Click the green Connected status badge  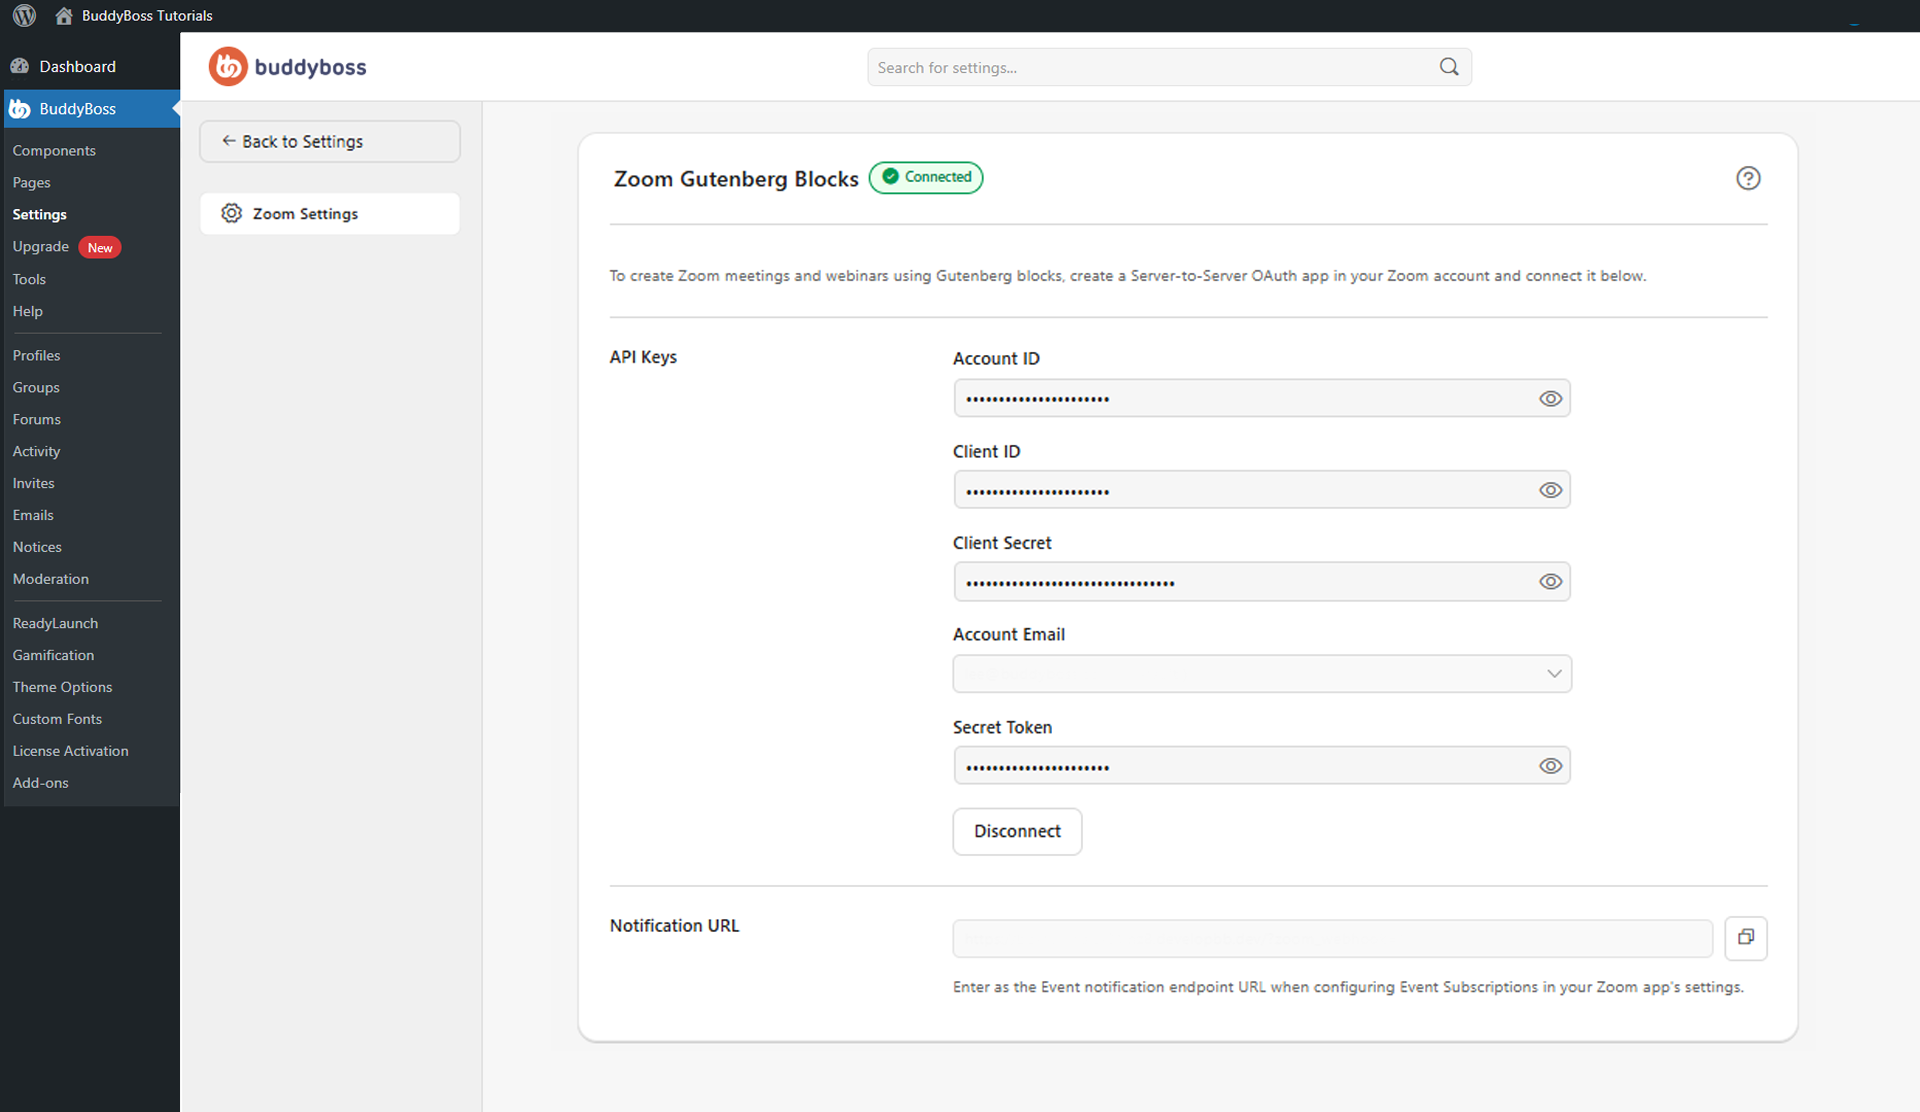(x=926, y=177)
